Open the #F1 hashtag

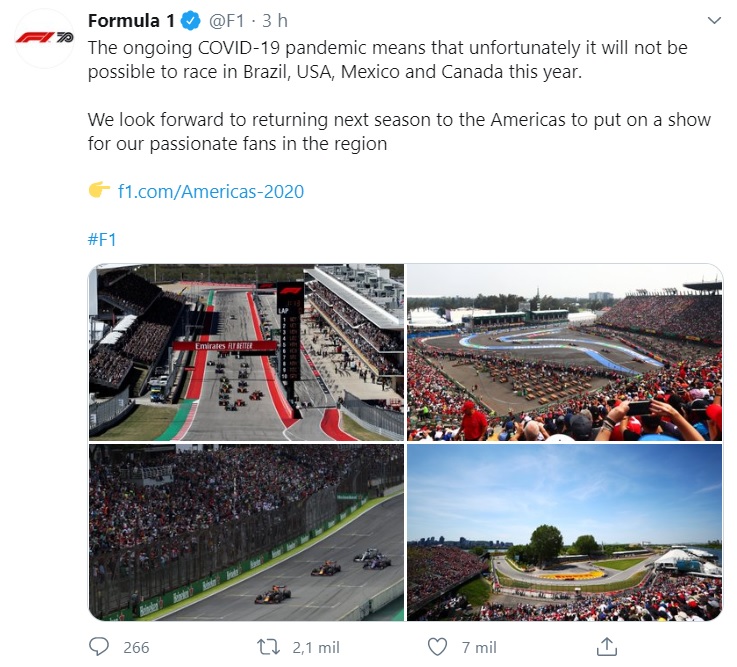point(102,240)
